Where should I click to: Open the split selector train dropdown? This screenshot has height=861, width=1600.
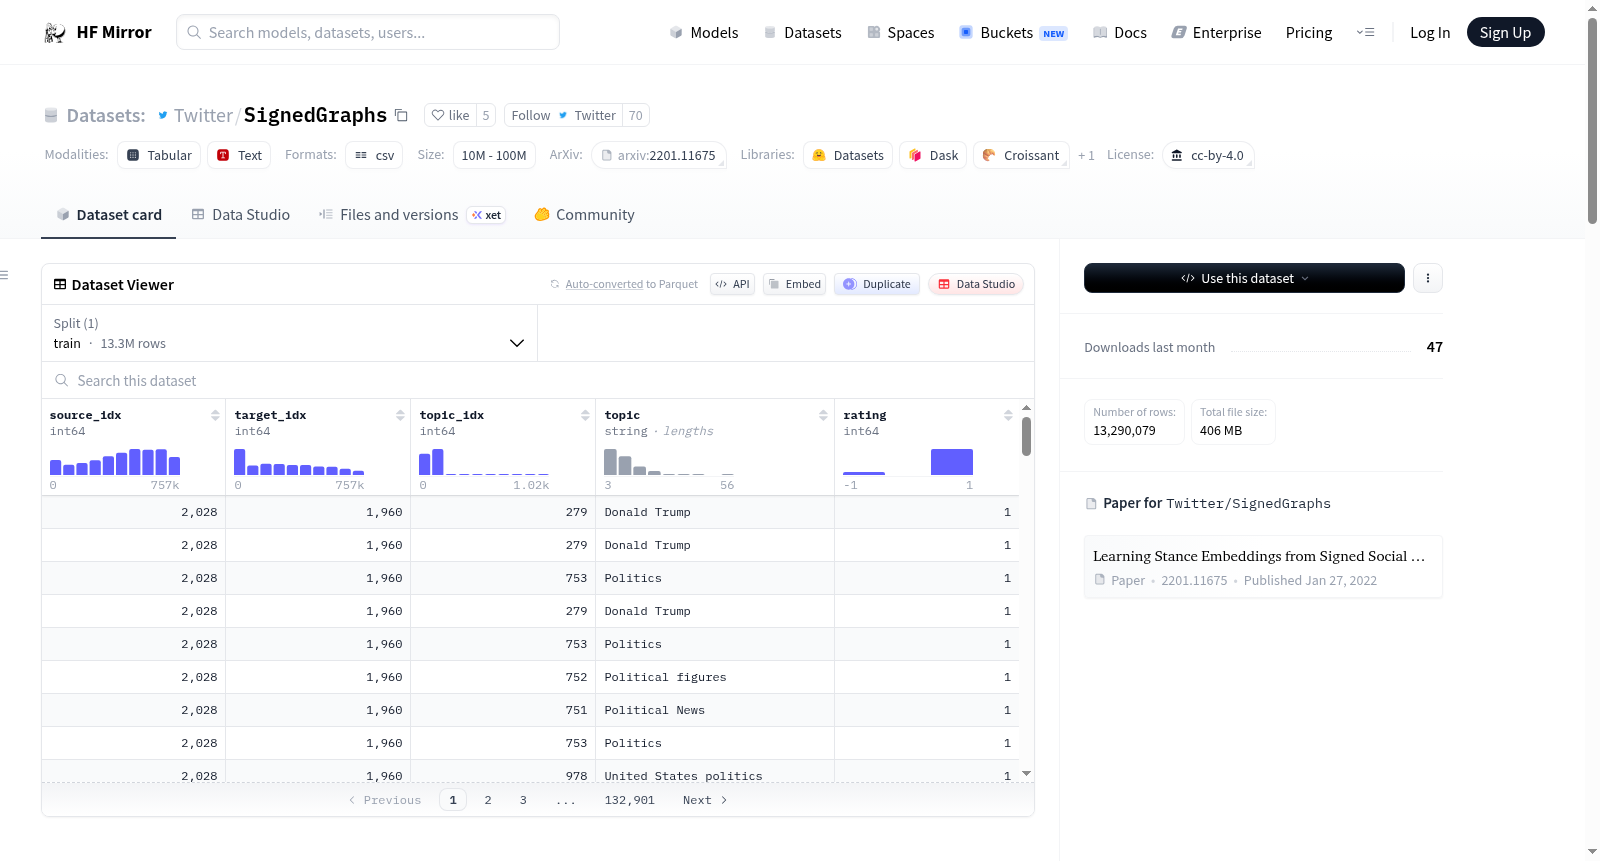(x=290, y=333)
